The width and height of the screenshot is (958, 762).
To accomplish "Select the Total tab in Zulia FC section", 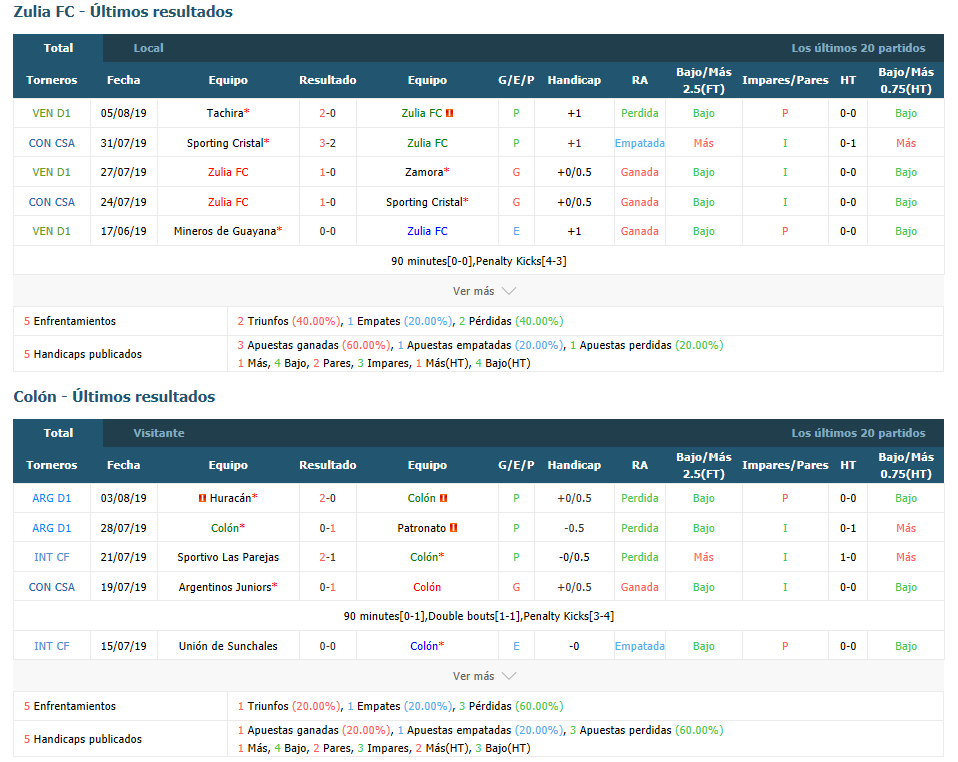I will 58,48.
